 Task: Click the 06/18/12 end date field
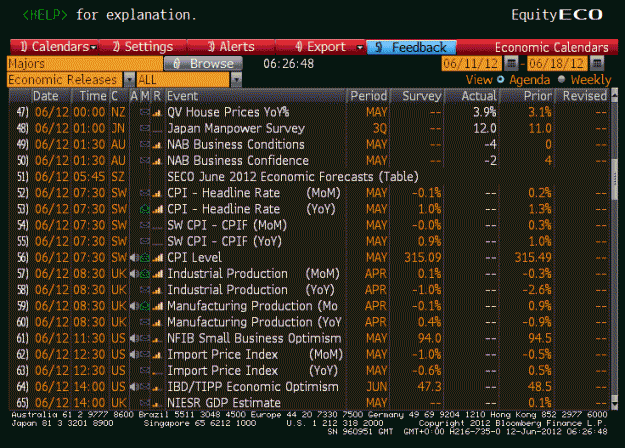(557, 63)
